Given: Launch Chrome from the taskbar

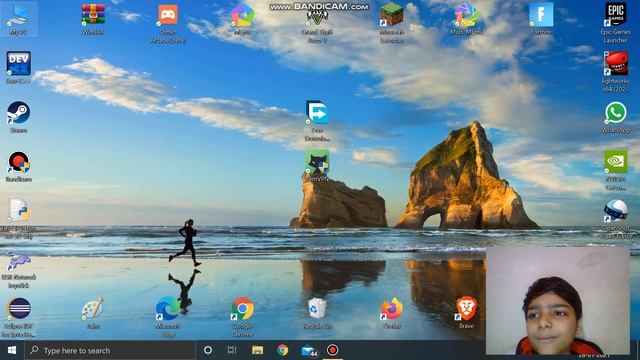Looking at the screenshot, I should 282,350.
